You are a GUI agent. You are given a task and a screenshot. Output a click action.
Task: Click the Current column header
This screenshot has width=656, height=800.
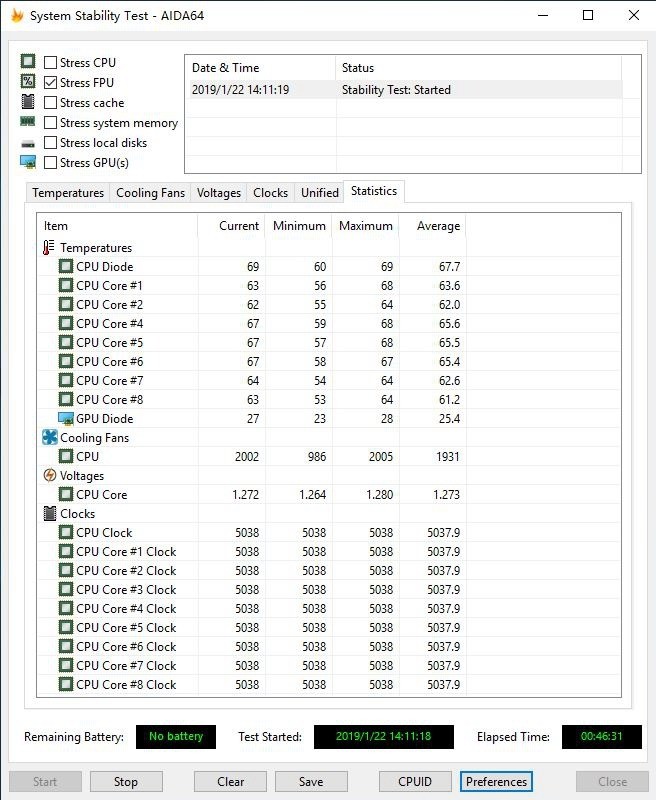coord(232,226)
